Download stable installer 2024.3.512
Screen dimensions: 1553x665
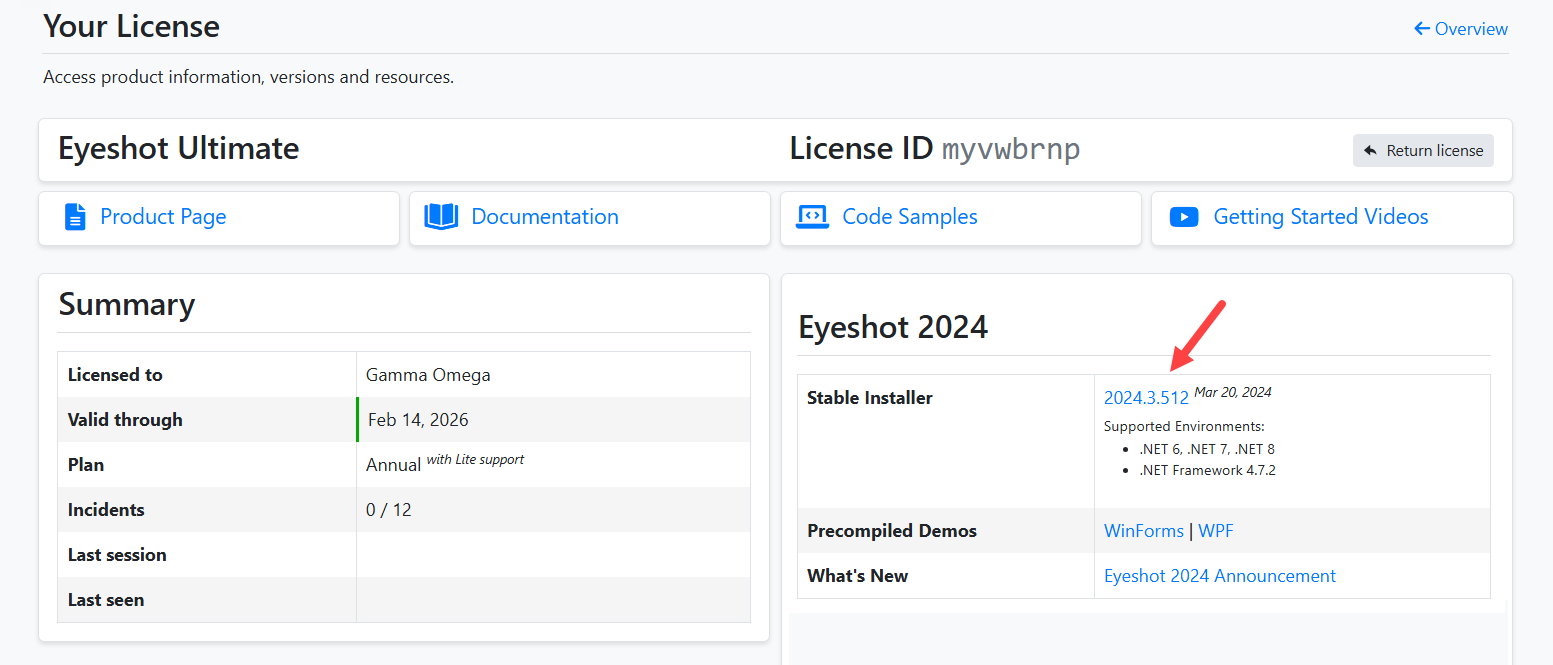(x=1146, y=398)
